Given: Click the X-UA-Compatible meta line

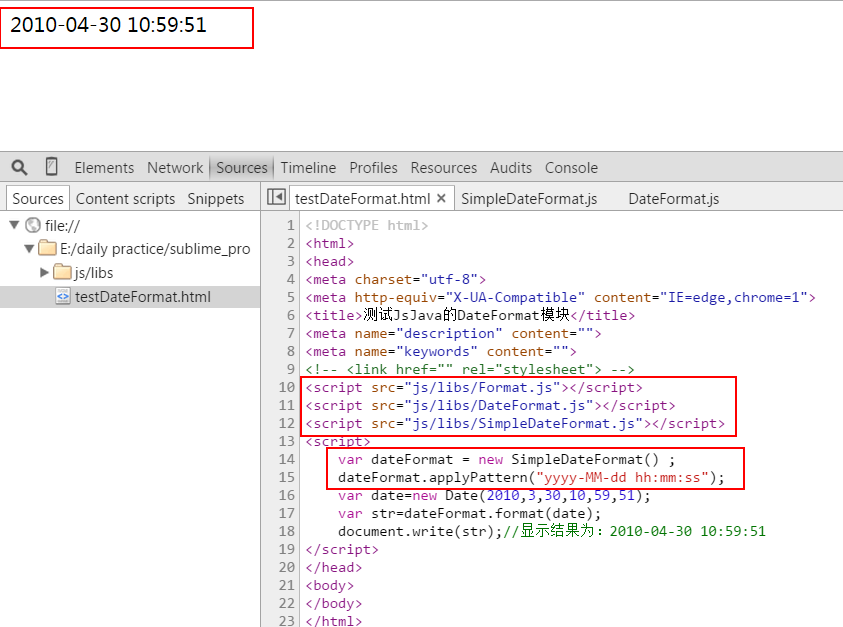Looking at the screenshot, I should tap(561, 297).
